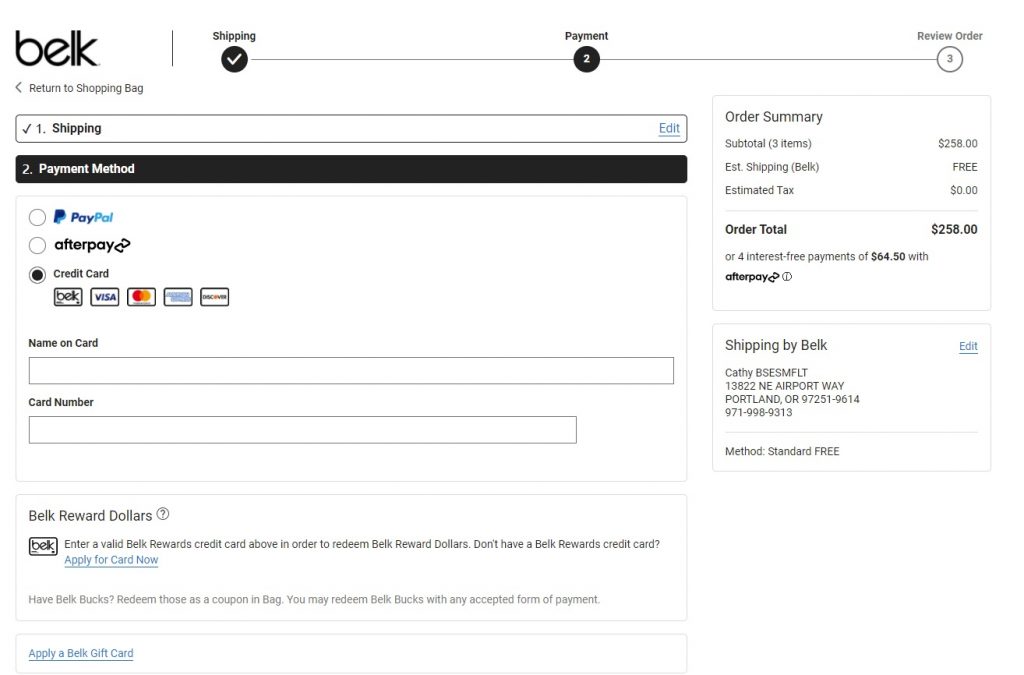This screenshot has height=675, width=1024.
Task: Click the 2. Payment Method section header
Action: pyautogui.click(x=350, y=169)
